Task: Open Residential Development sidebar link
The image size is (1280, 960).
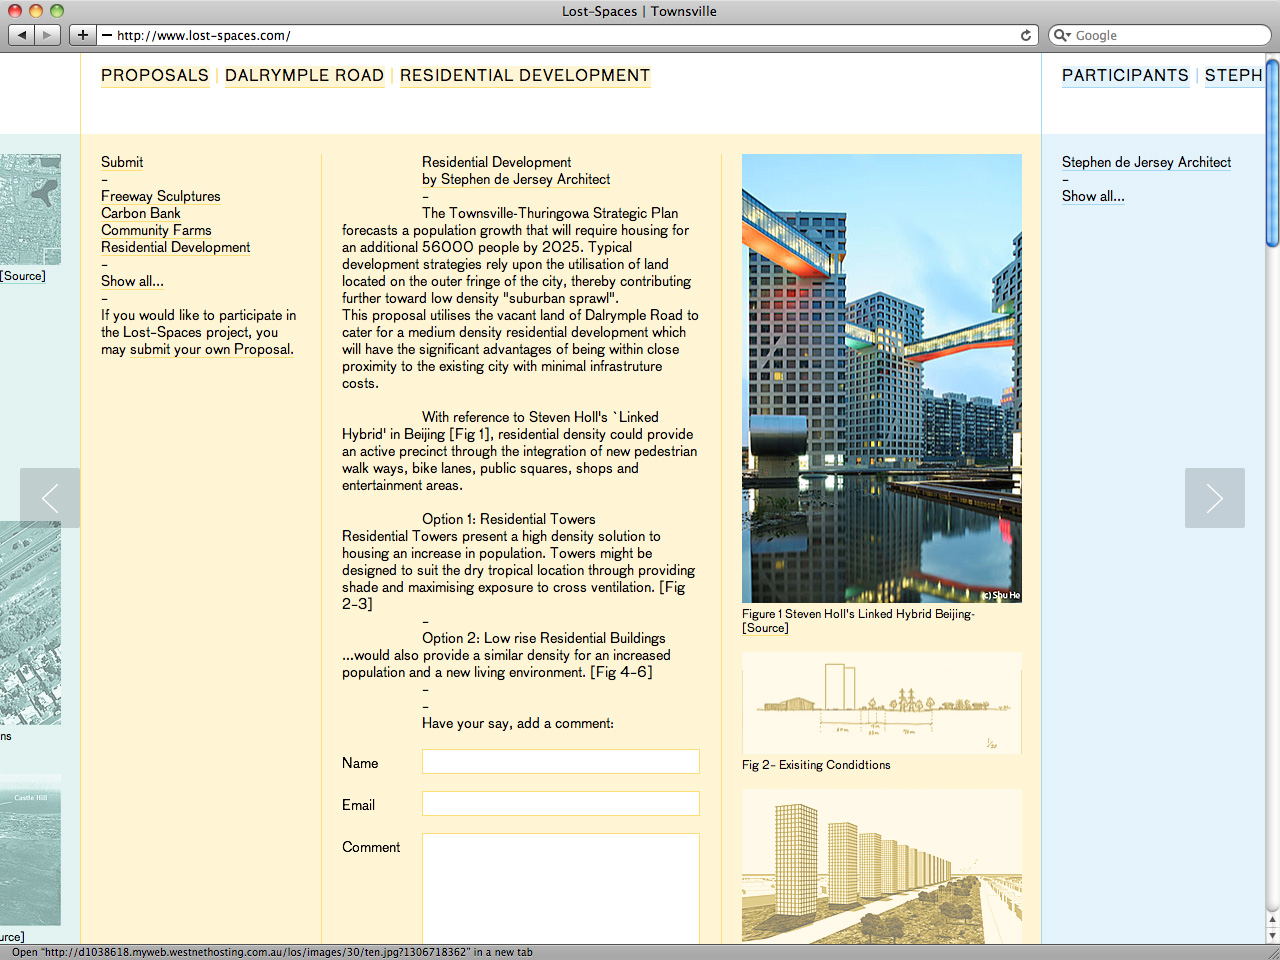Action: coord(175,247)
